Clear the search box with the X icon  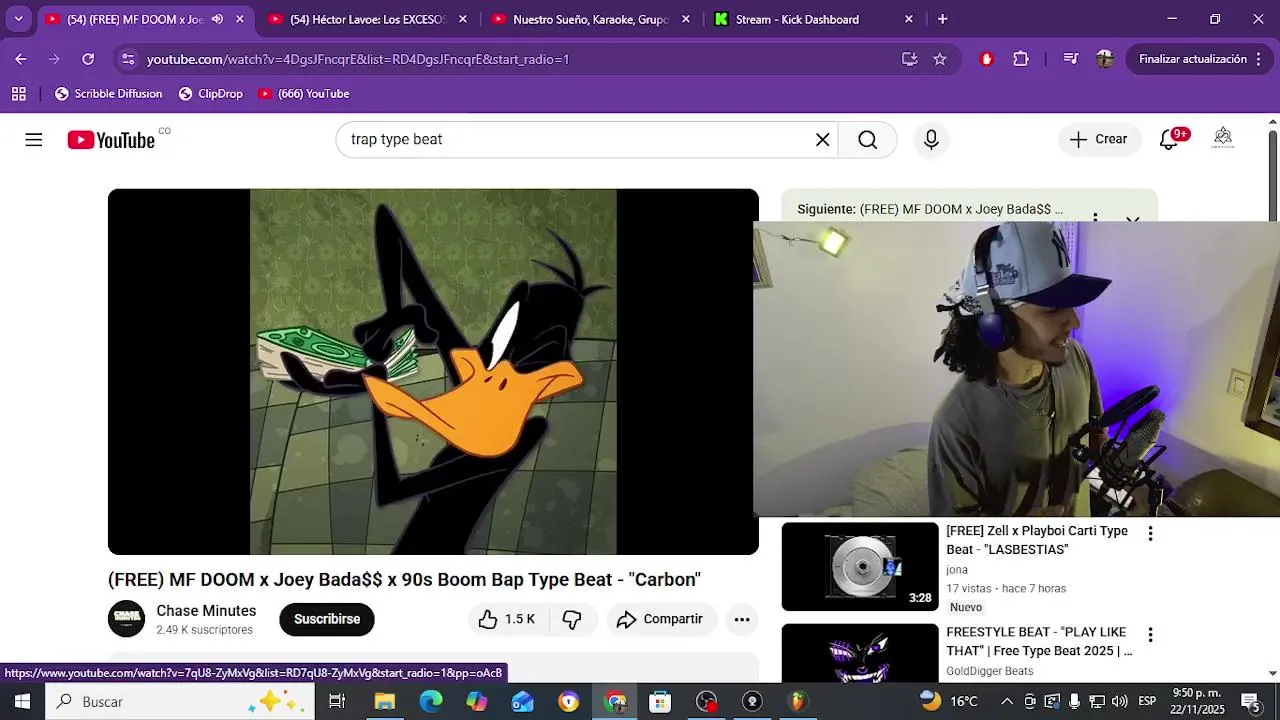click(822, 140)
